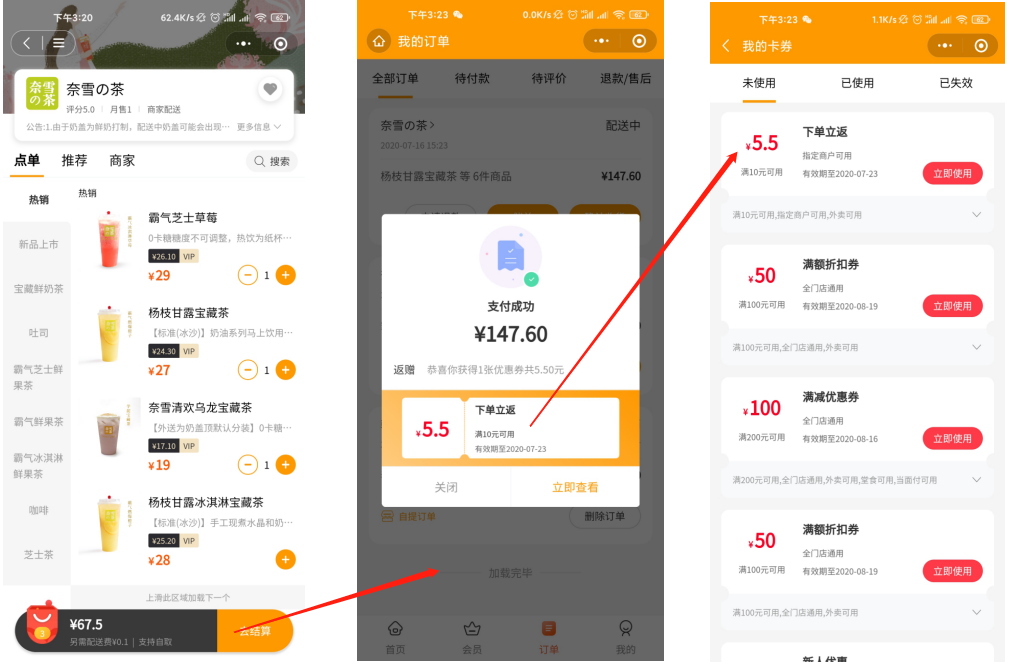This screenshot has height=672, width=1012.
Task: Open 奈雪の茶 shop link in order
Action: [407, 125]
